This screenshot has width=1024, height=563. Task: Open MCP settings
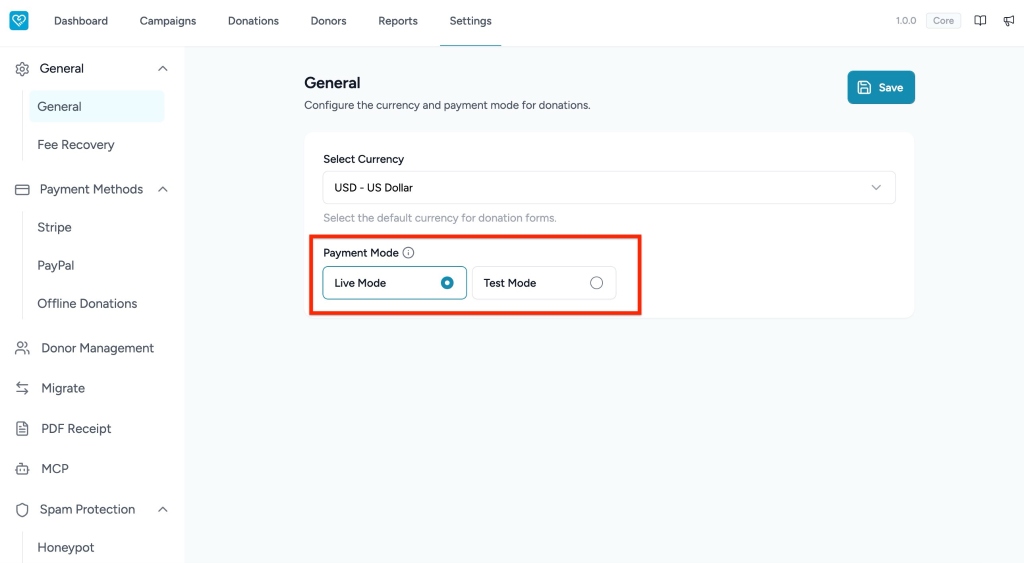tap(55, 469)
